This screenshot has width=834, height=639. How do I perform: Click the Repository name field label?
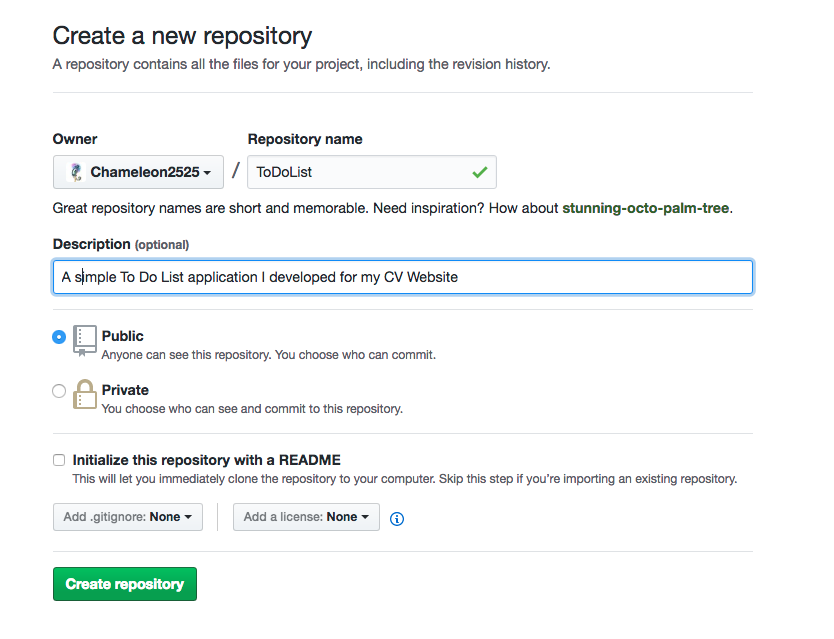click(x=305, y=139)
